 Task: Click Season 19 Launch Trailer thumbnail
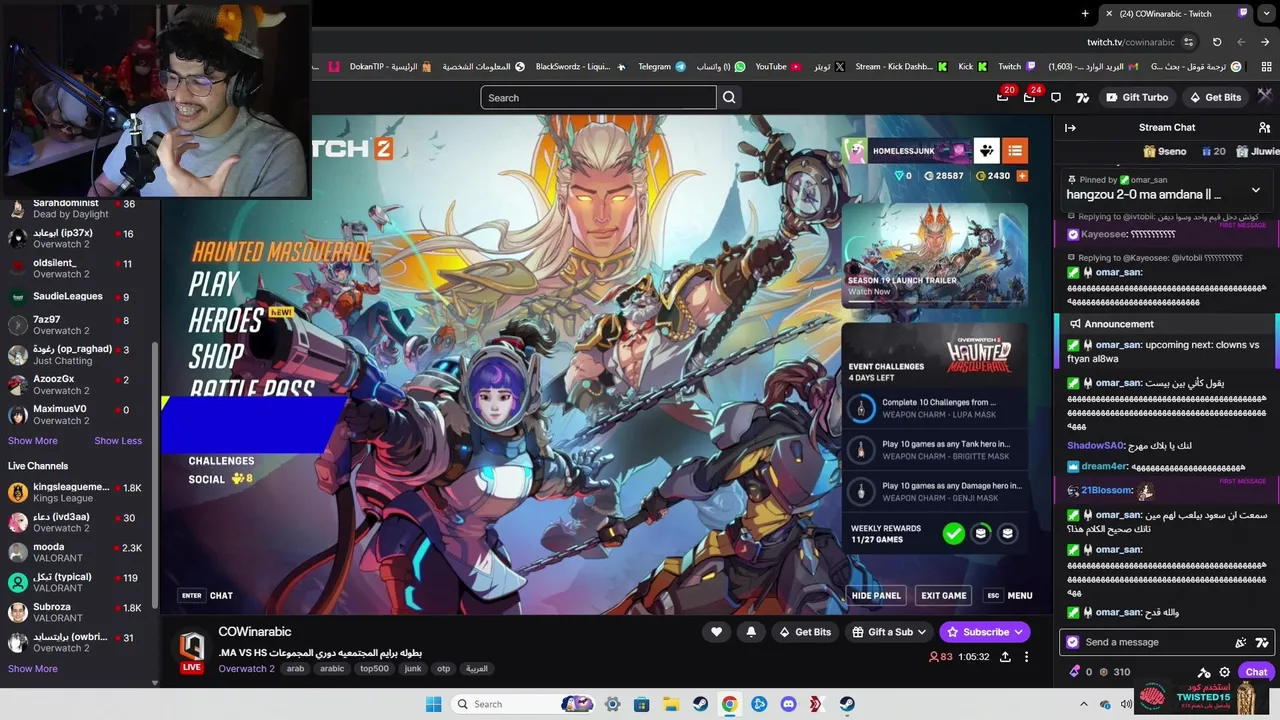tap(933, 254)
